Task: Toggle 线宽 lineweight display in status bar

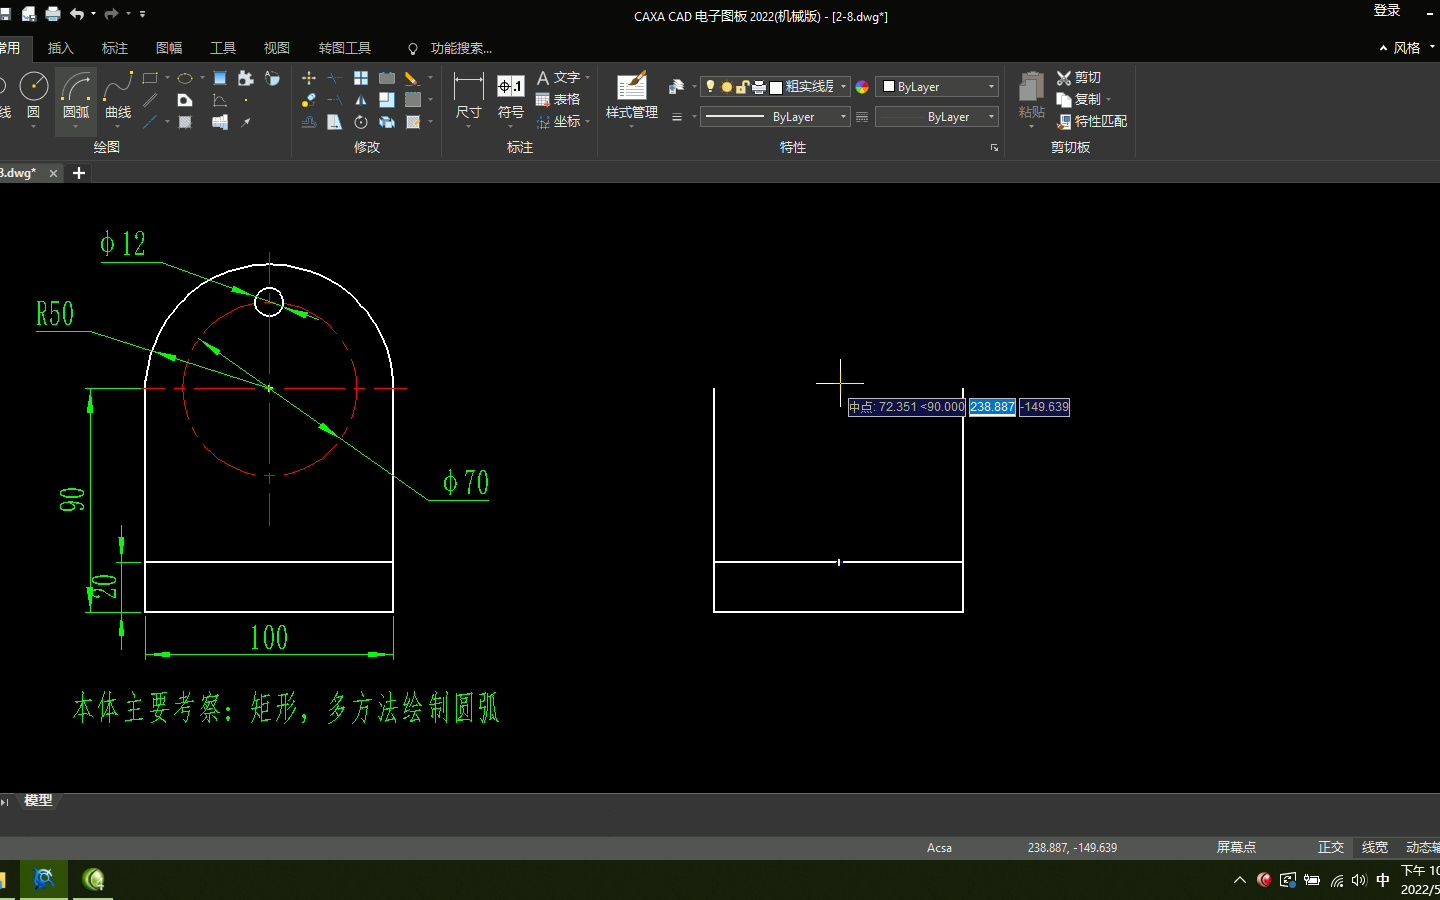Action: pyautogui.click(x=1375, y=847)
